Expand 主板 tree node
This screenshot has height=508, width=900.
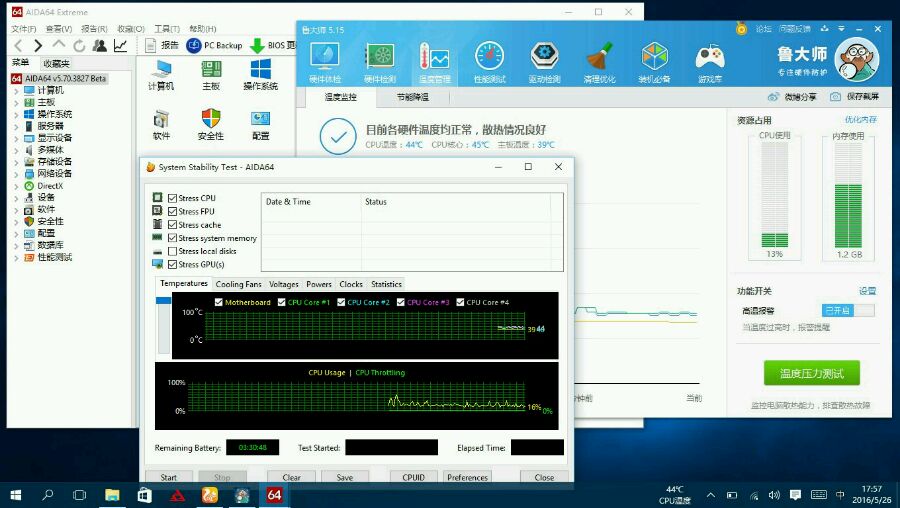point(16,103)
